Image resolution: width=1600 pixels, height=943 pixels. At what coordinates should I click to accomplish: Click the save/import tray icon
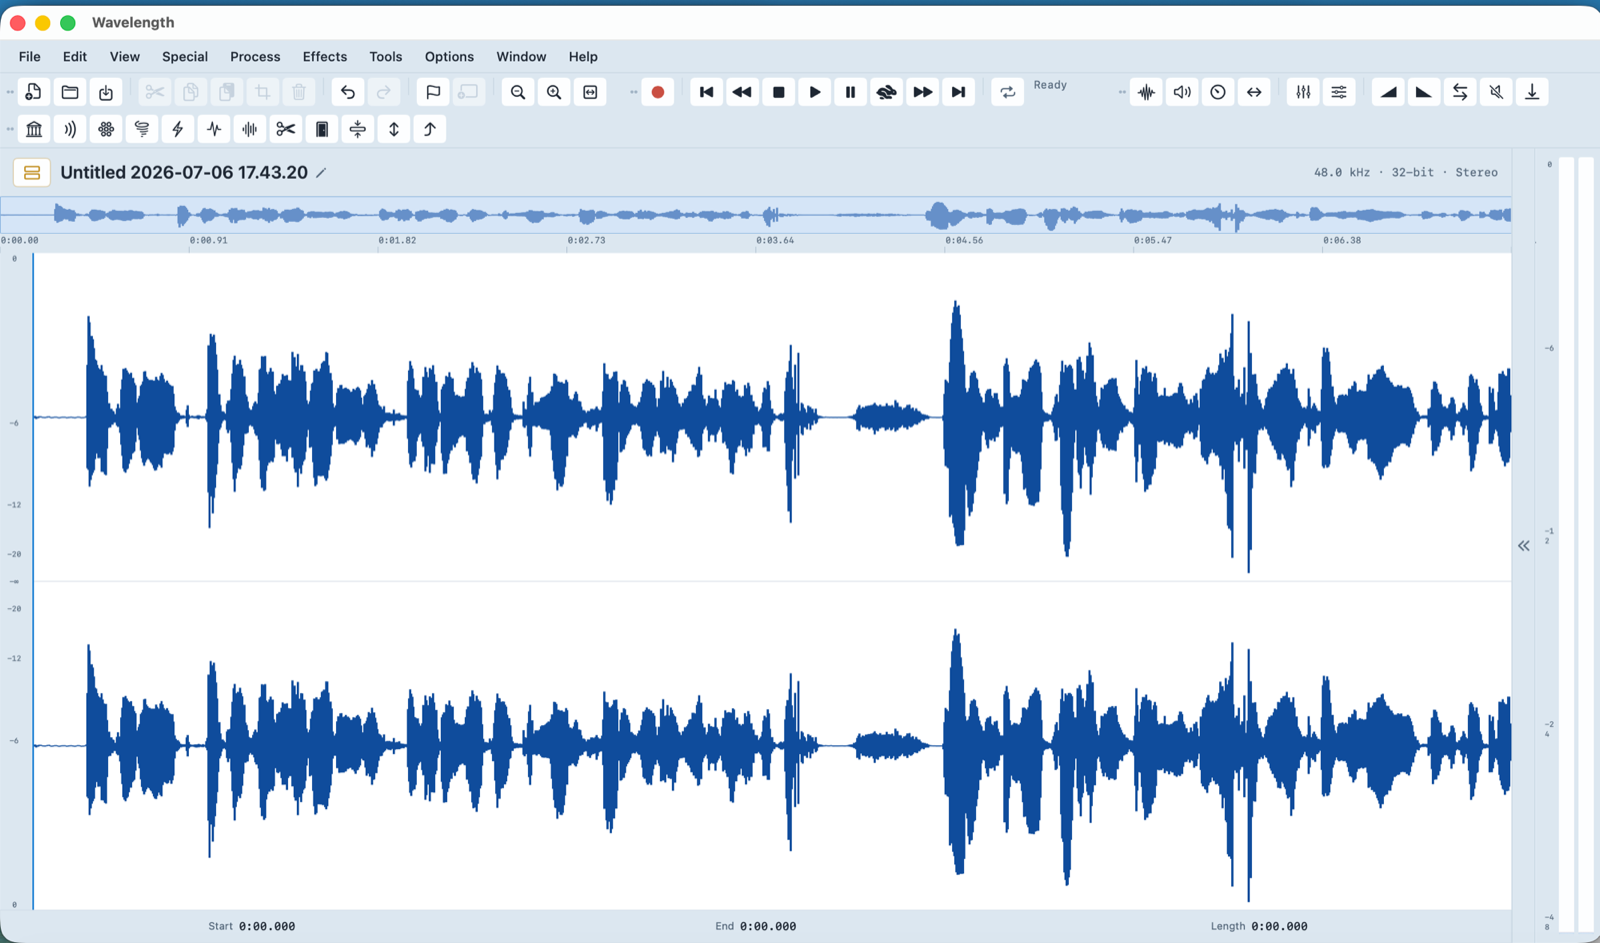pyautogui.click(x=106, y=92)
